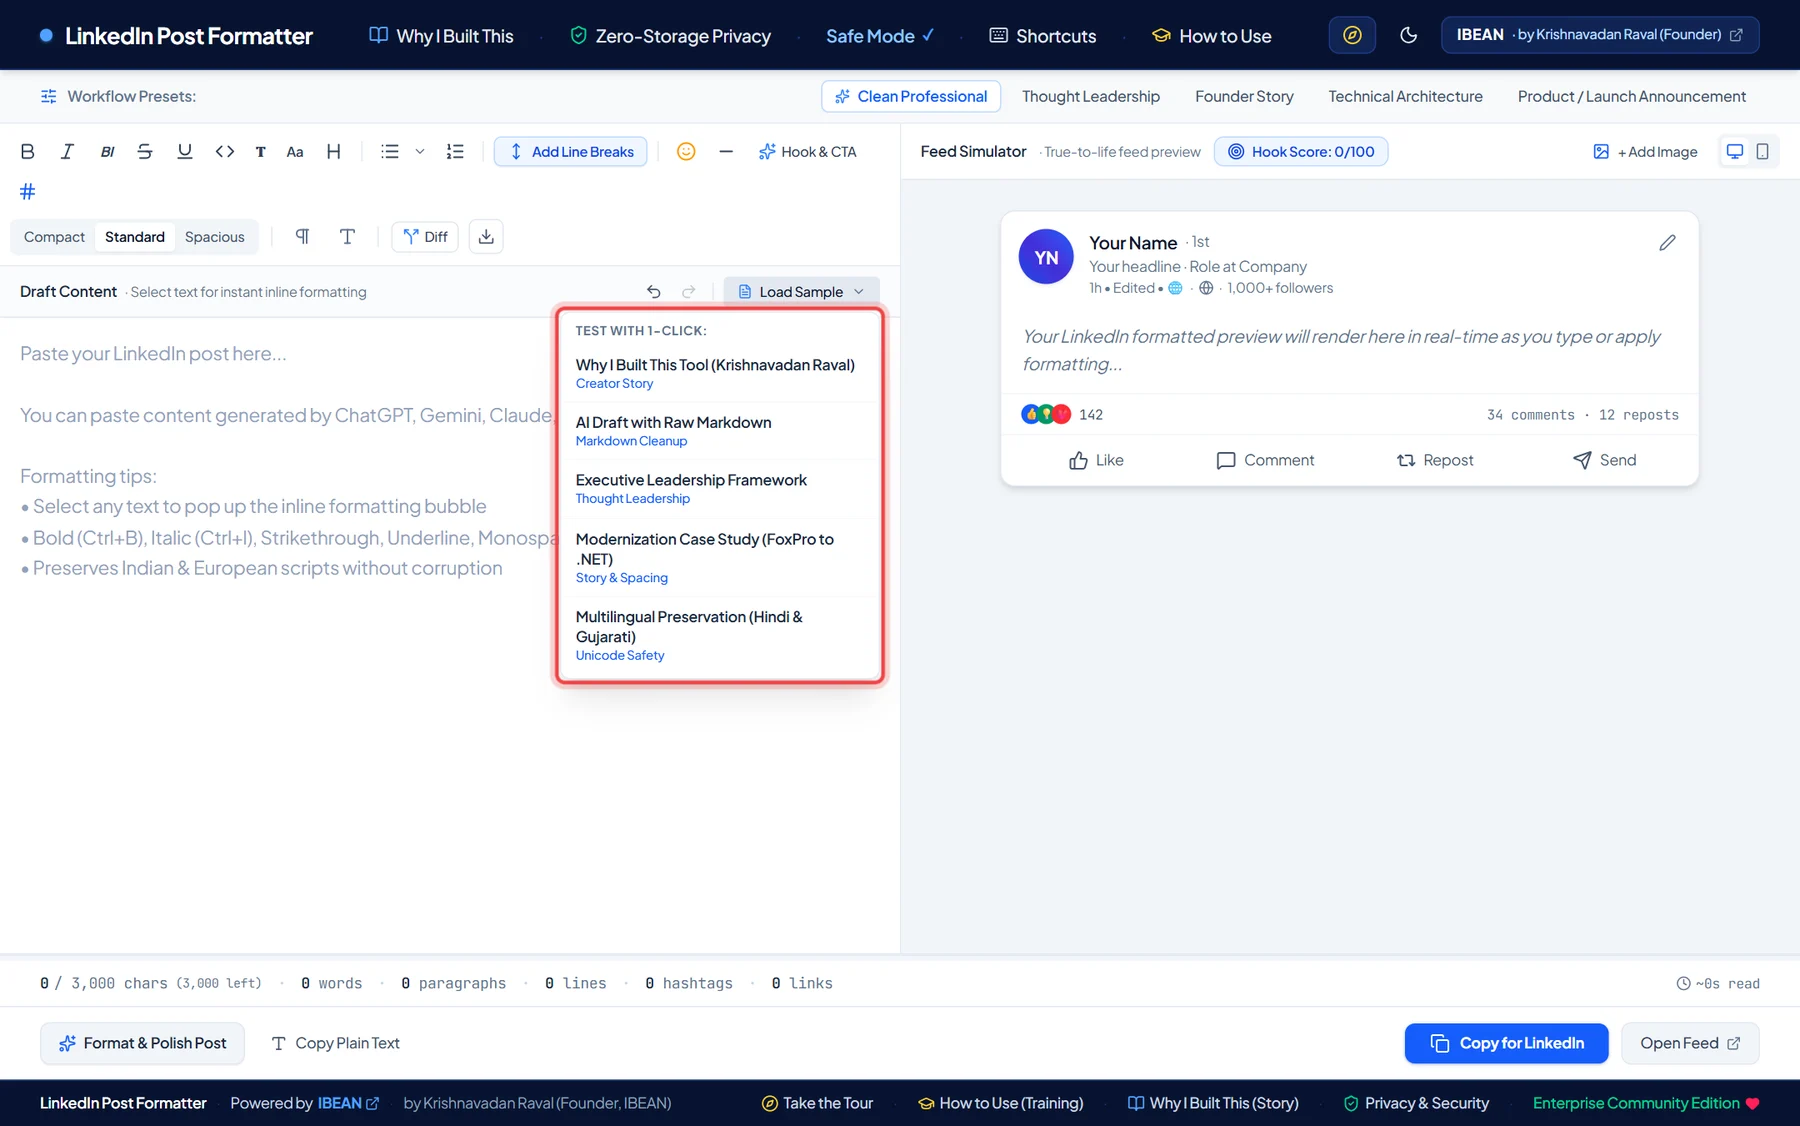
Task: Click Copy for LinkedIn button
Action: pos(1507,1043)
